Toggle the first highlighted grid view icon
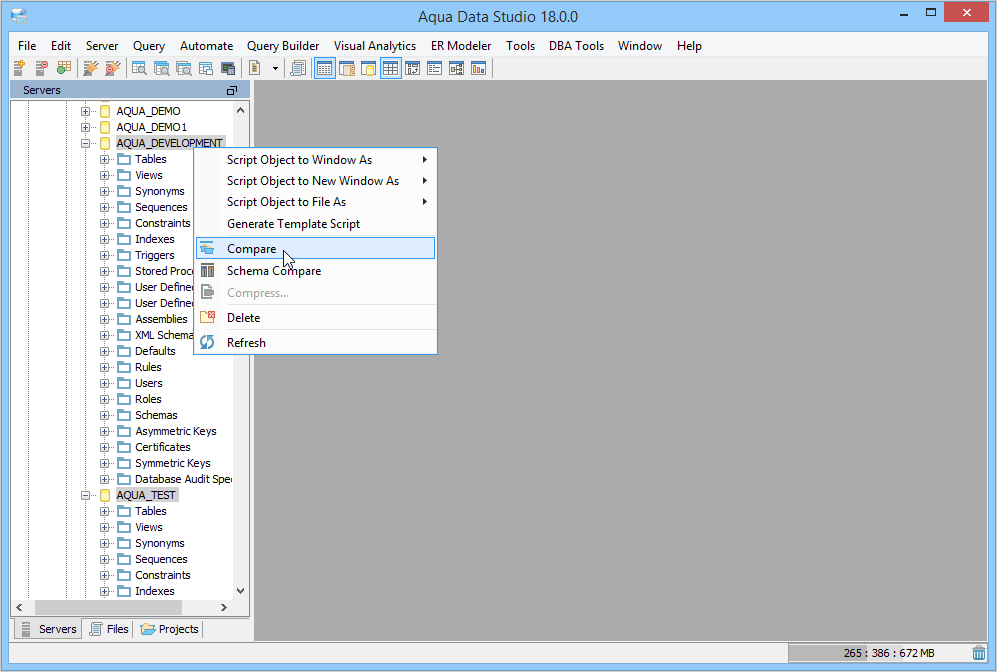Screen dimensions: 997x672 (x=324, y=68)
